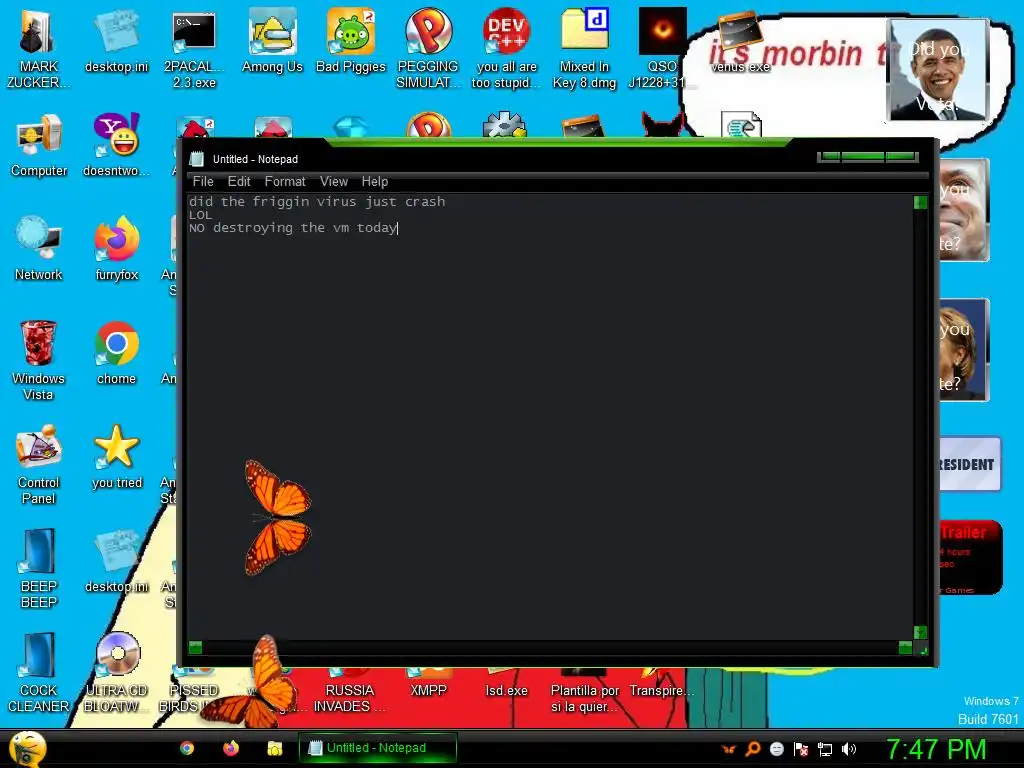Screen dimensions: 1024x768
Task: Open the network tray icon
Action: (825, 749)
